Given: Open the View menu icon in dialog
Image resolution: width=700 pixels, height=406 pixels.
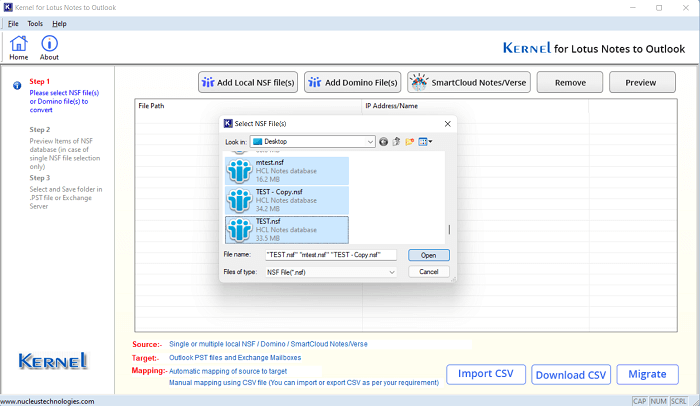Looking at the screenshot, I should click(x=425, y=142).
